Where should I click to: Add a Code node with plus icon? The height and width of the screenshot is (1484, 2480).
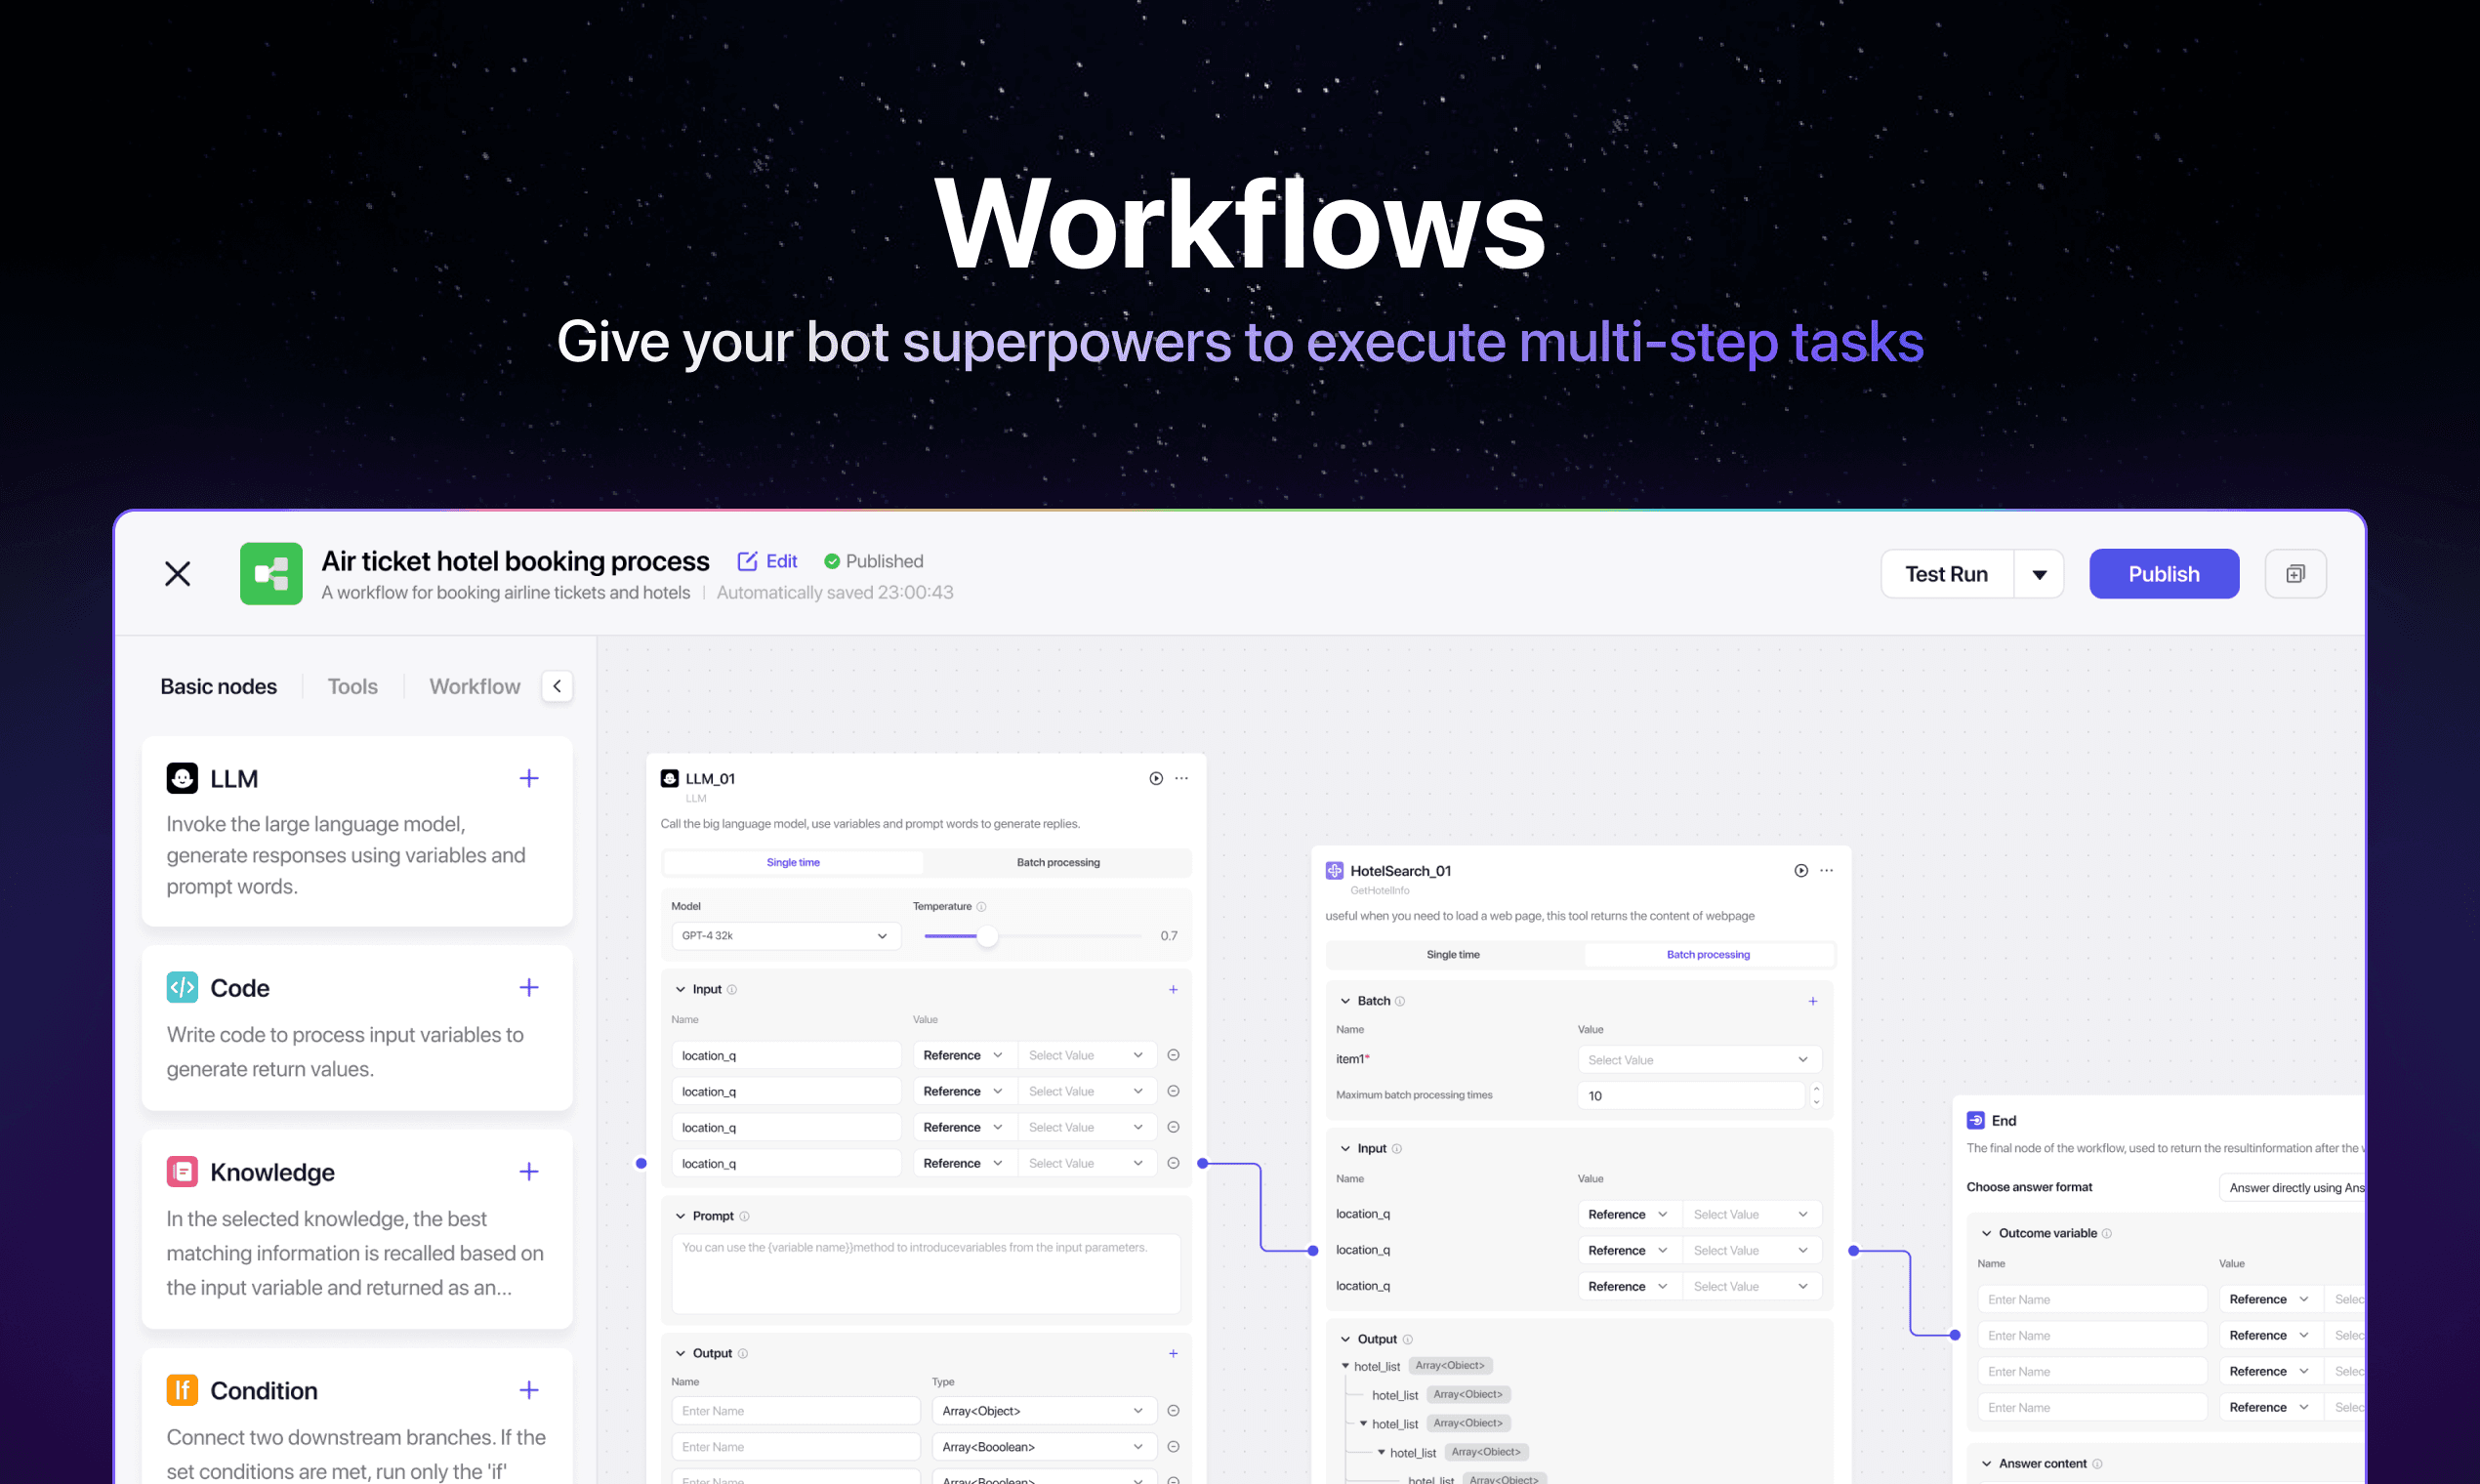pyautogui.click(x=529, y=988)
